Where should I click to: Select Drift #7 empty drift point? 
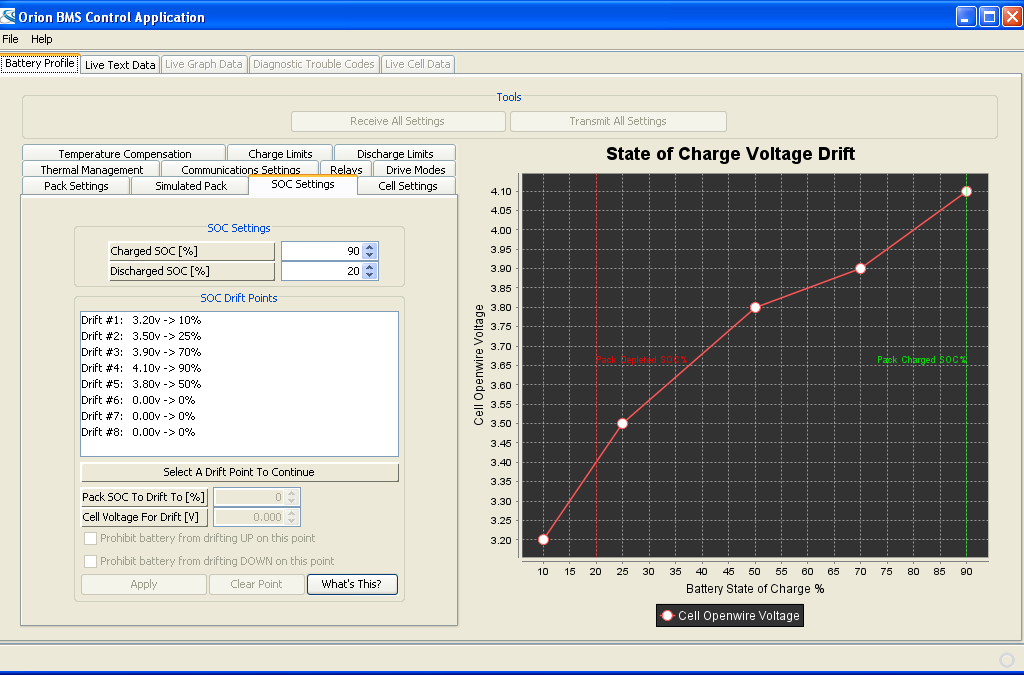pyautogui.click(x=239, y=416)
